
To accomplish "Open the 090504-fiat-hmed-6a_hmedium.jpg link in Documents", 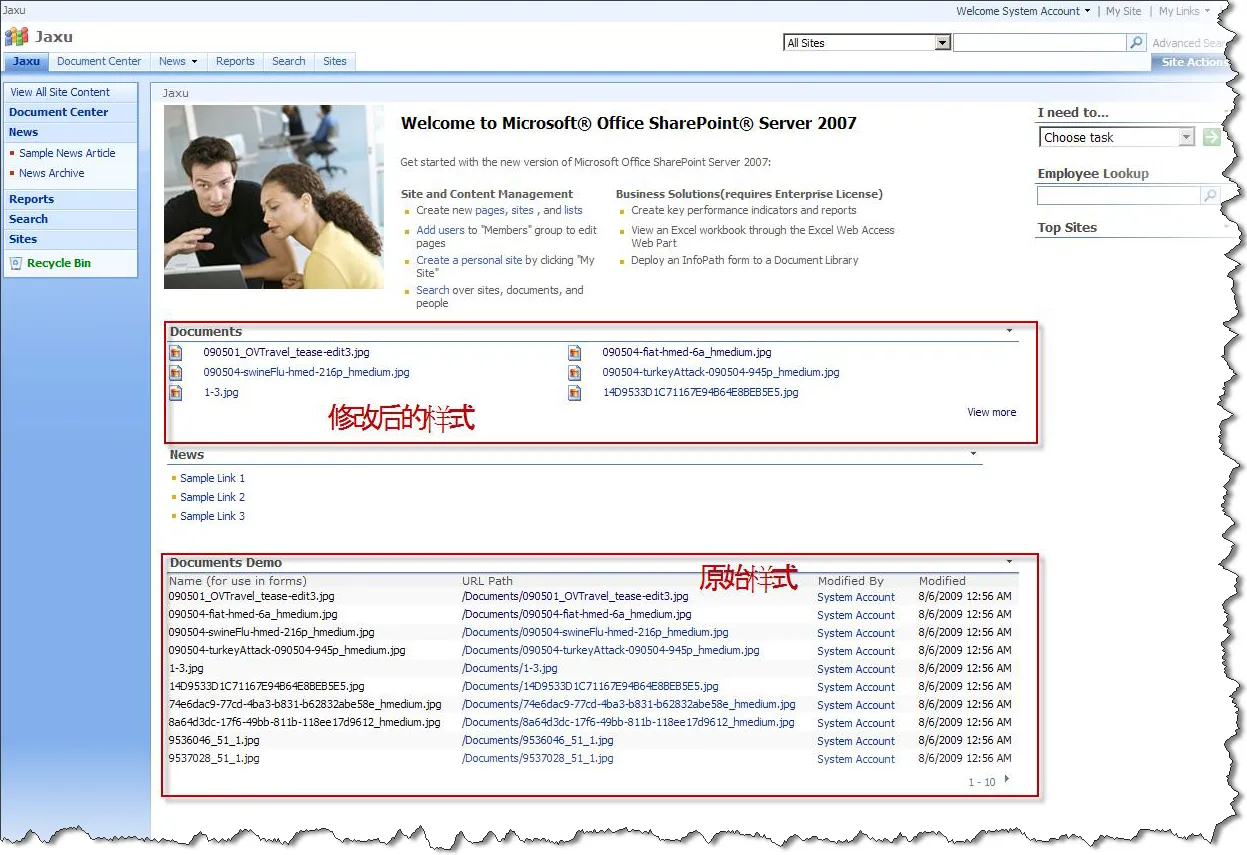I will pyautogui.click(x=686, y=352).
